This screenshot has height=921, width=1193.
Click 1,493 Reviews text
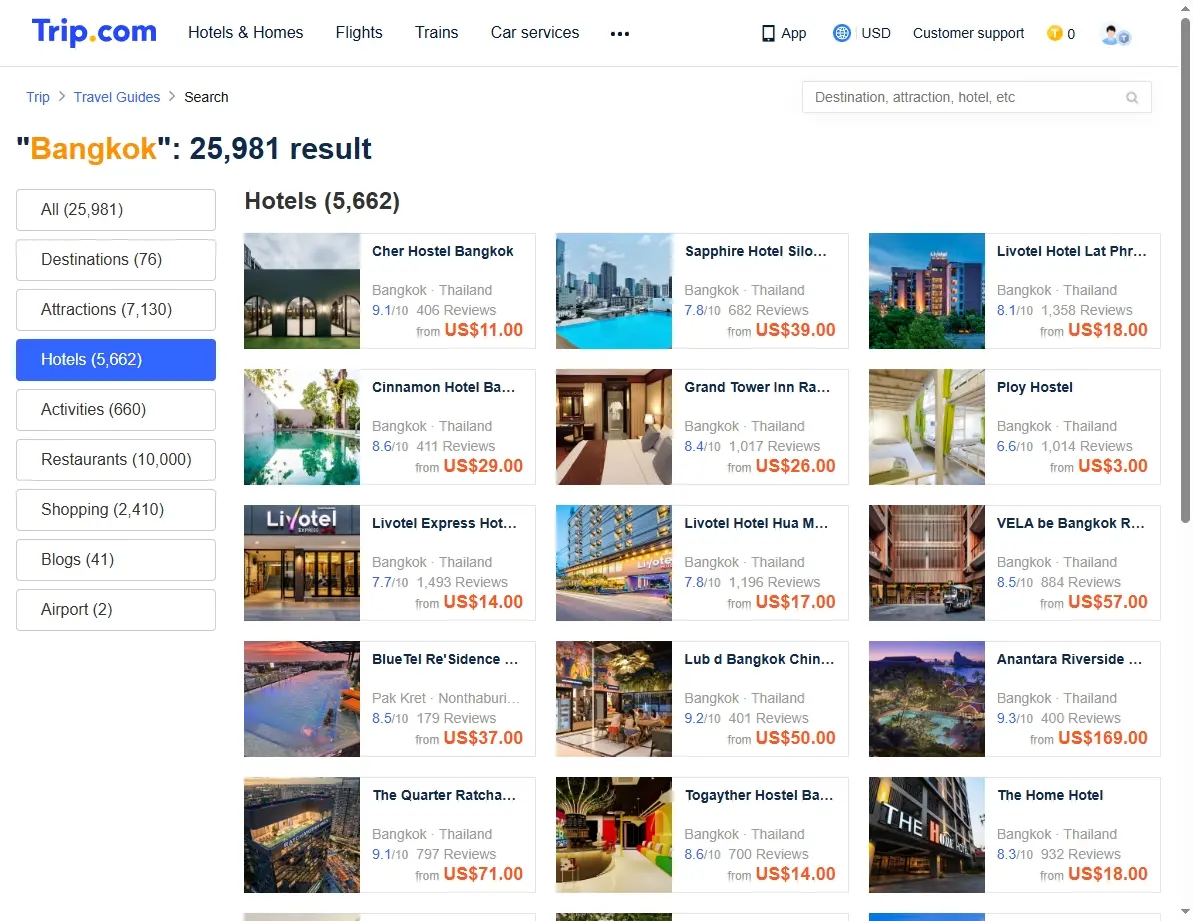[462, 583]
